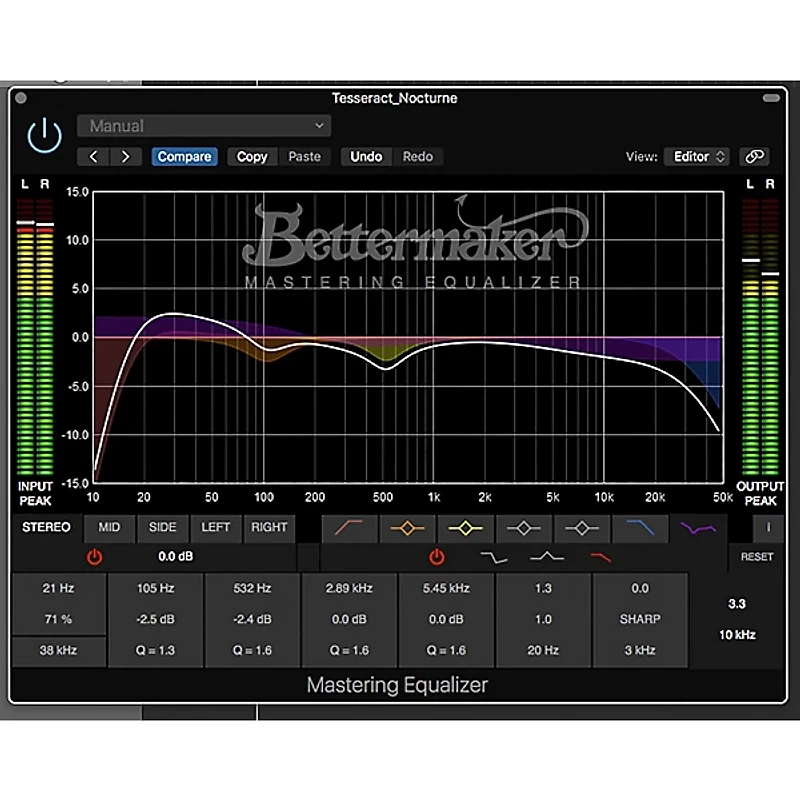Click the window close dot
This screenshot has height=800, width=800.
(x=21, y=98)
